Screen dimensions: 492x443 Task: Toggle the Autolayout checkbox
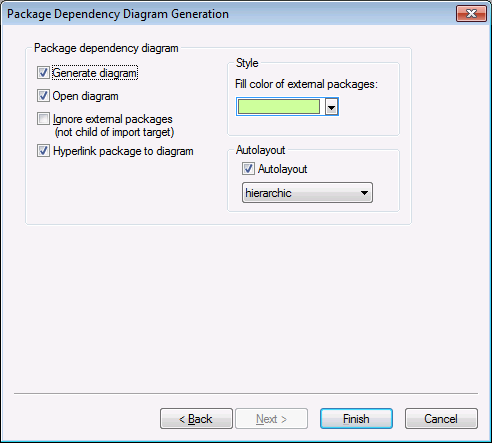[248, 169]
